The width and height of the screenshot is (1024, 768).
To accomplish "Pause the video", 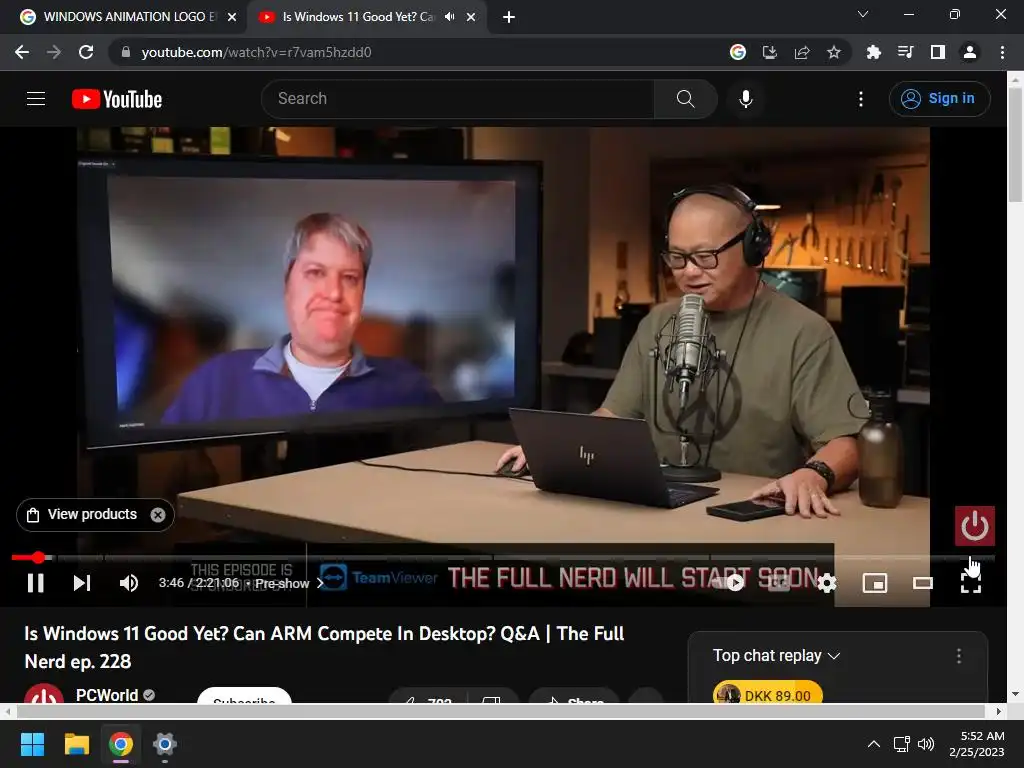I will pos(36,583).
